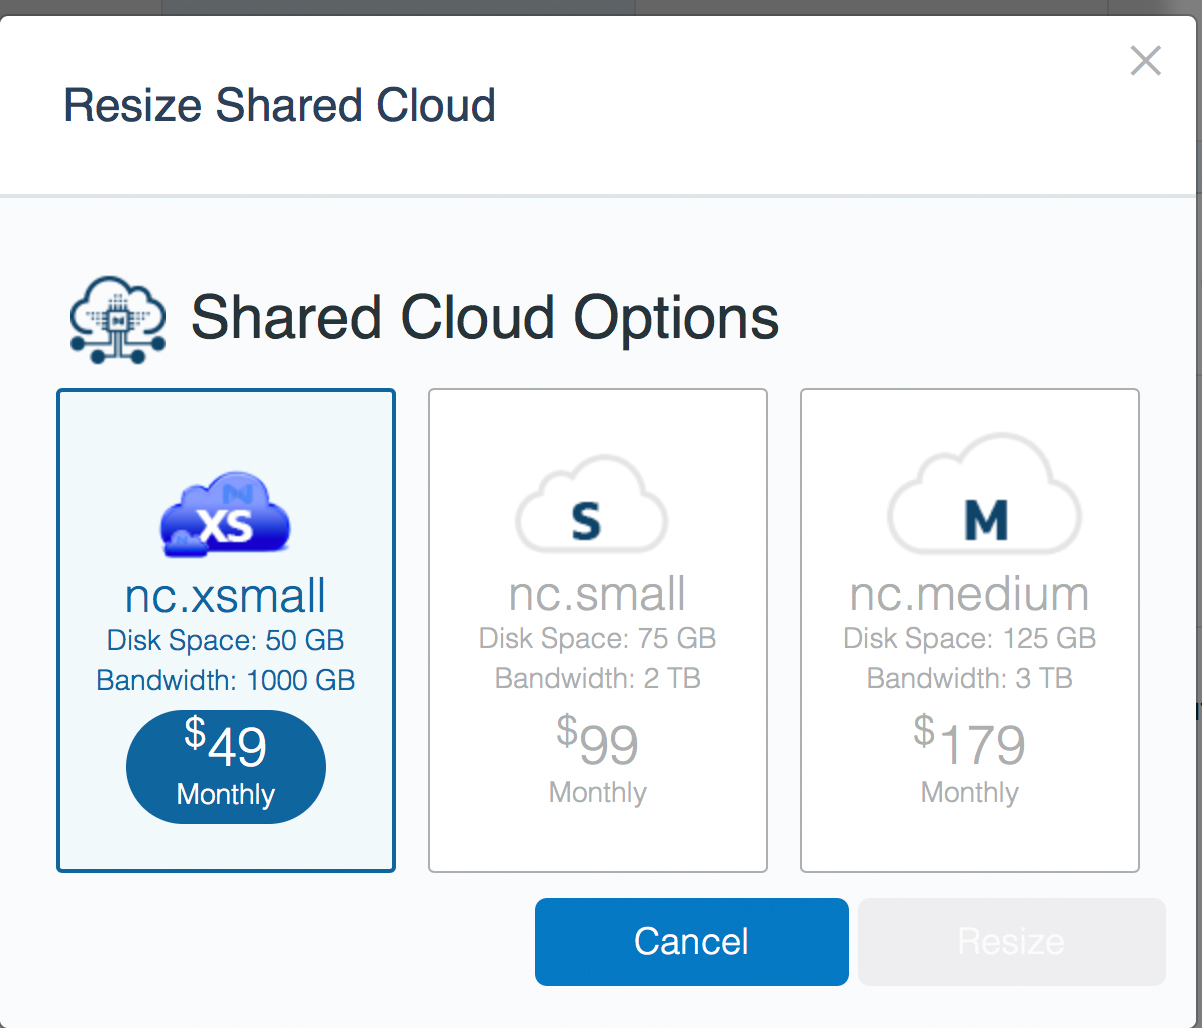The height and width of the screenshot is (1028, 1202).
Task: Click the Cancel button
Action: pos(691,941)
